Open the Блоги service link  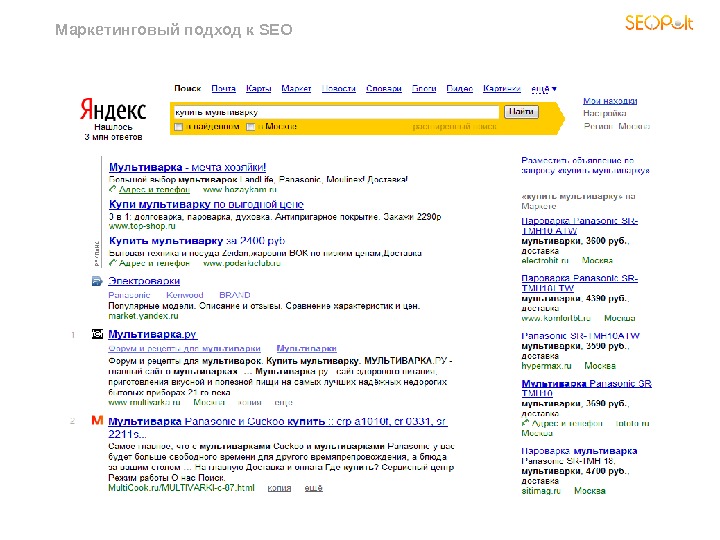click(x=424, y=89)
